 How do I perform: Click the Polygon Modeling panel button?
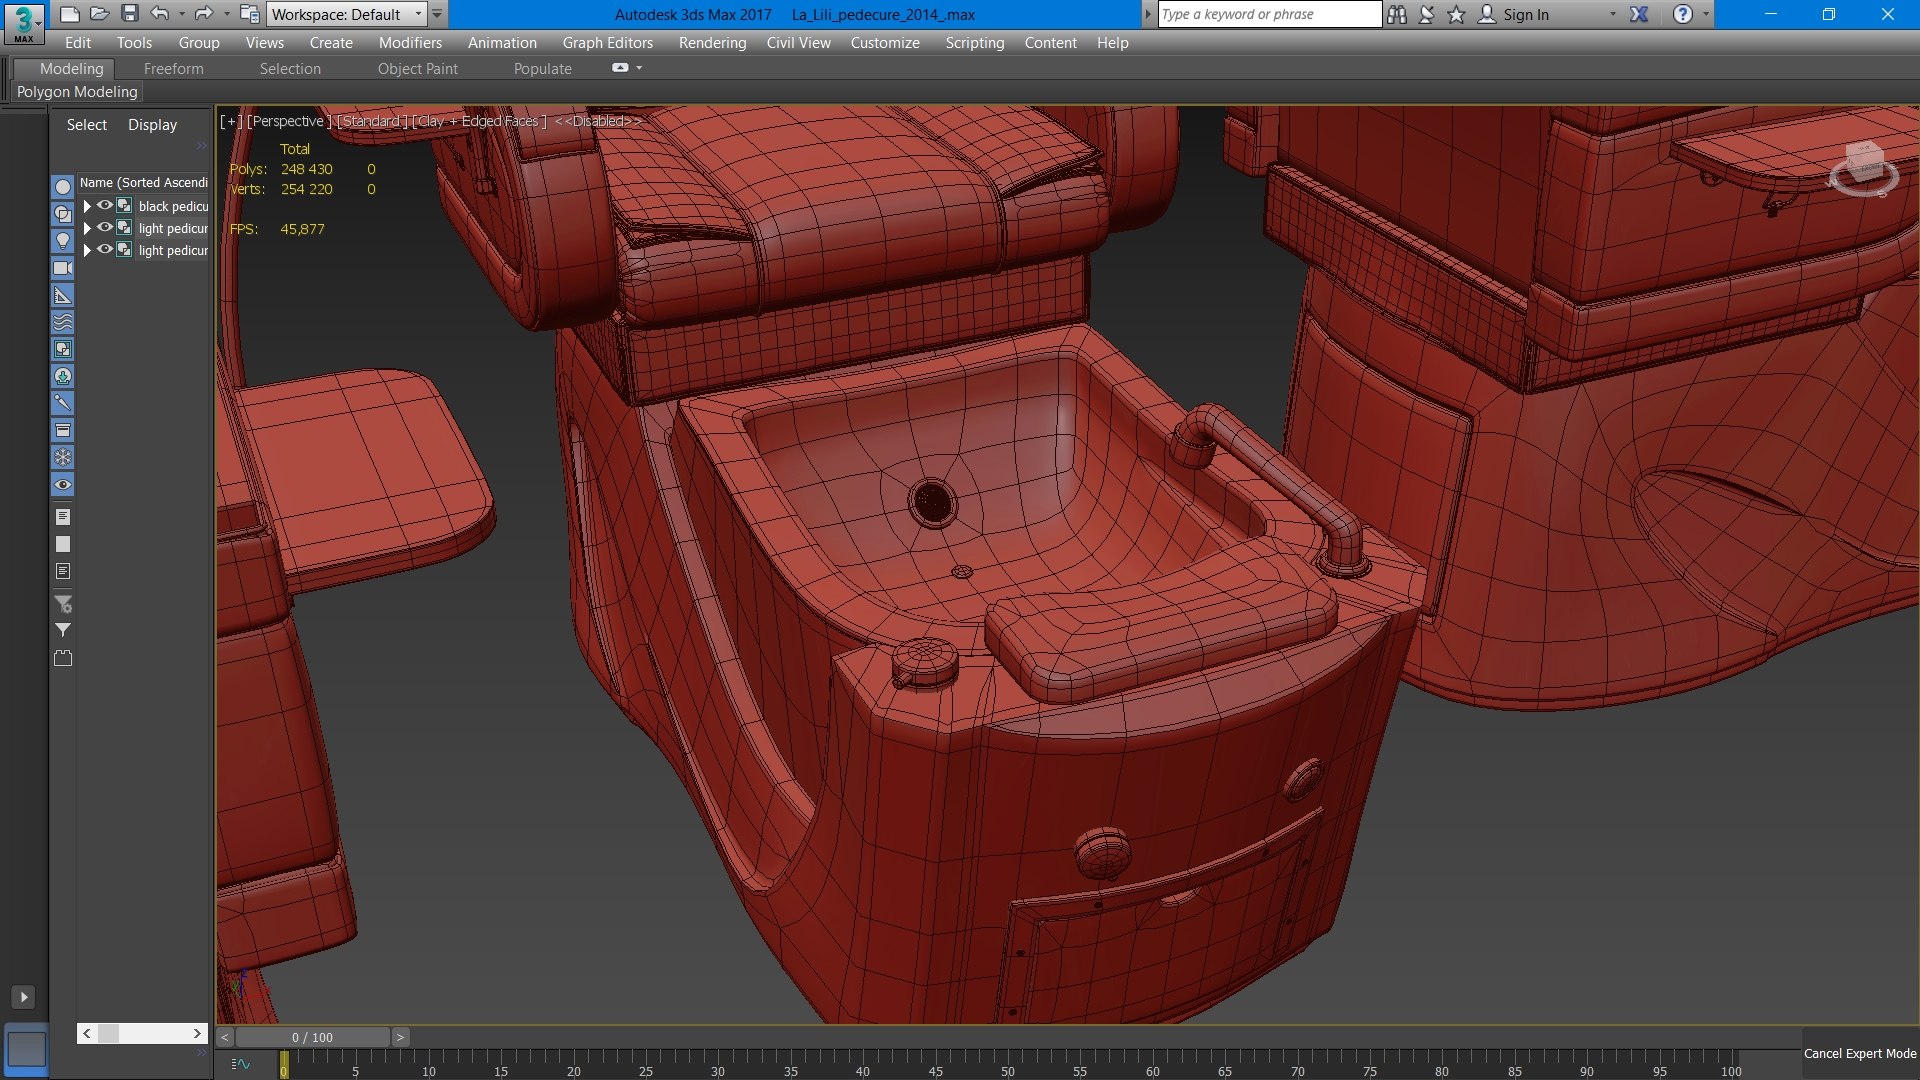coord(77,91)
